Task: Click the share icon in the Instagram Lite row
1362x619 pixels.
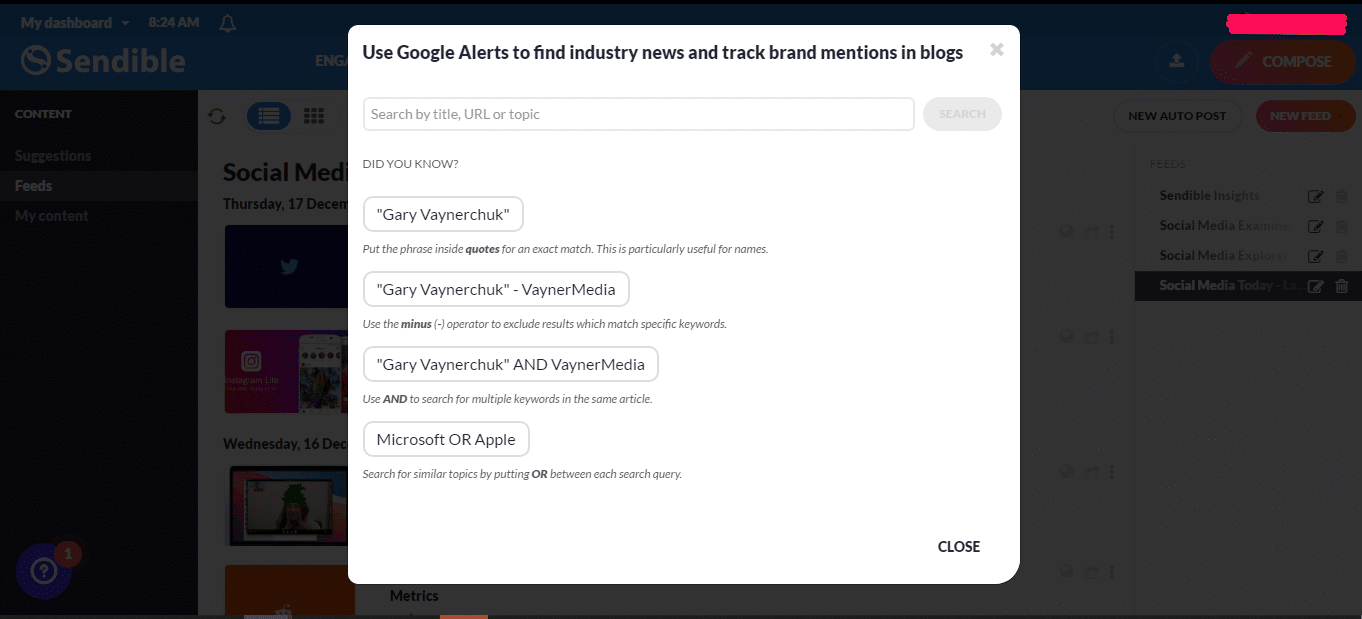Action: coord(1091,338)
